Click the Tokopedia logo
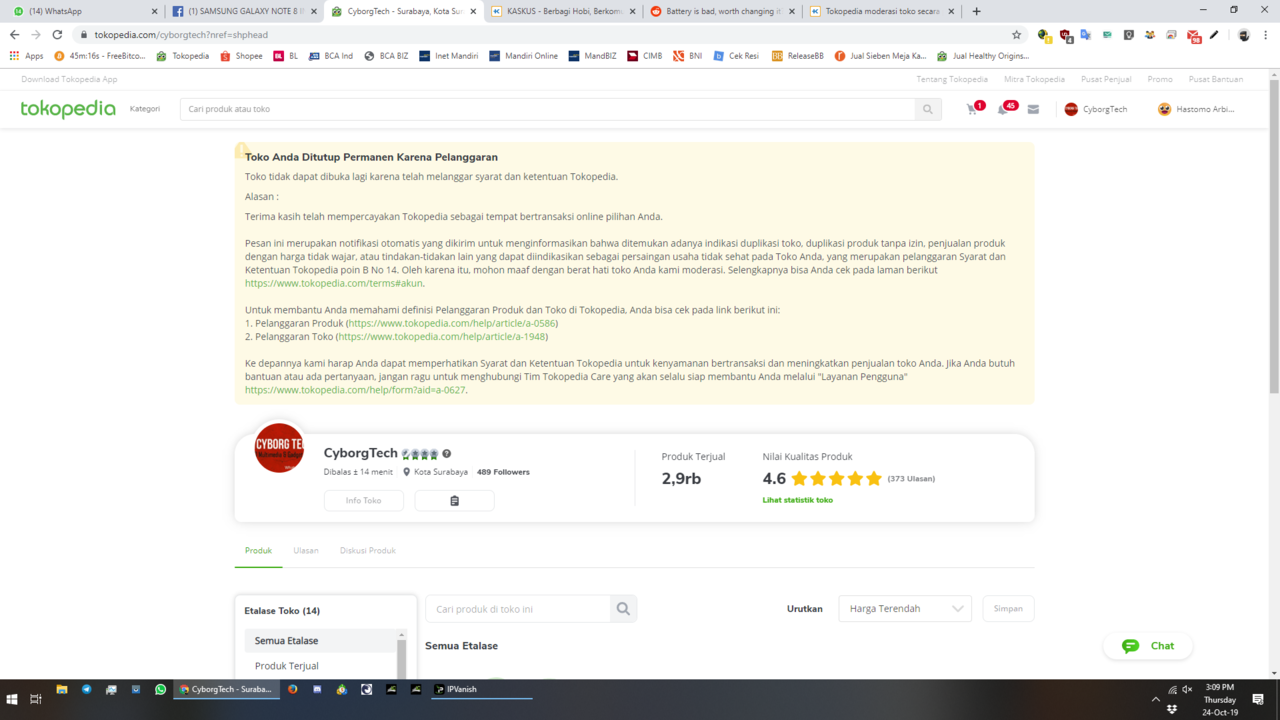 click(68, 109)
